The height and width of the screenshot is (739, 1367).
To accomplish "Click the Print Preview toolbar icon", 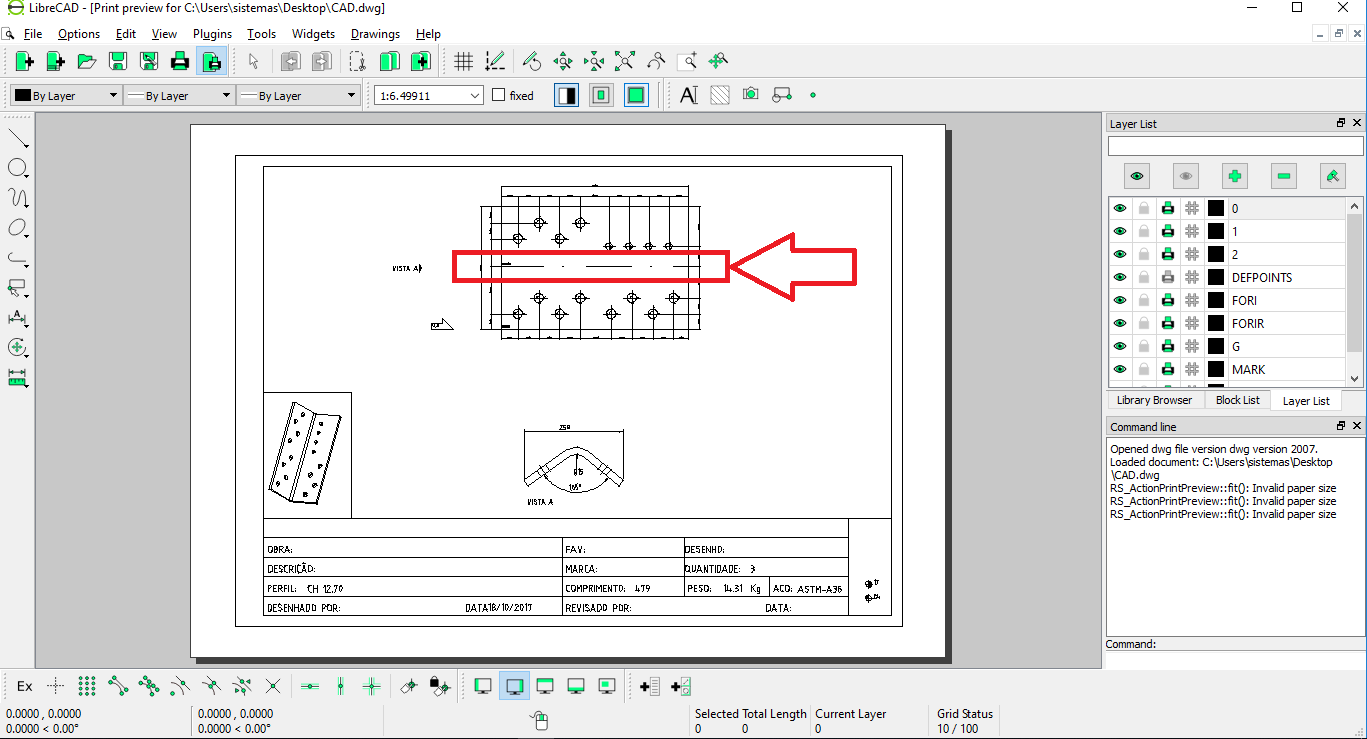I will click(211, 62).
